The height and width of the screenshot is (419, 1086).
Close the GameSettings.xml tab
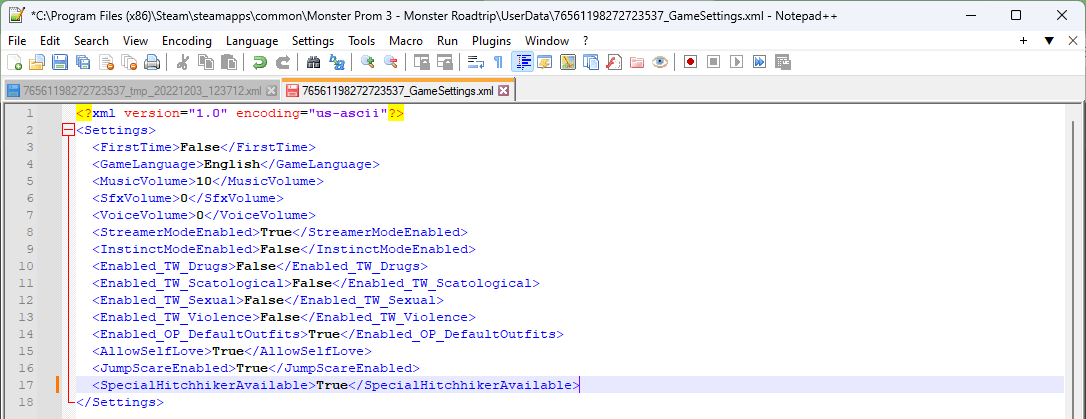[504, 90]
